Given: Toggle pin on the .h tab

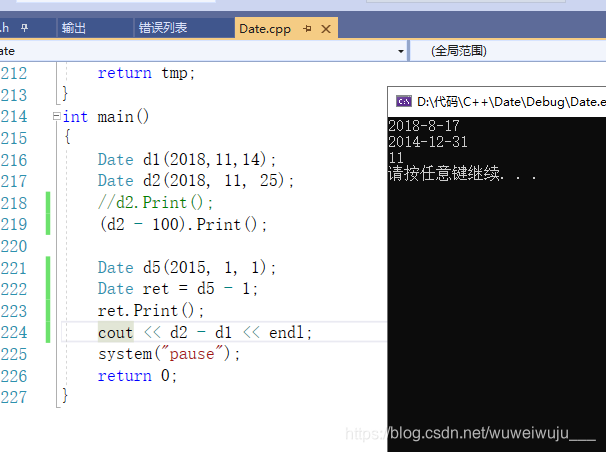Looking at the screenshot, I should tap(24, 28).
